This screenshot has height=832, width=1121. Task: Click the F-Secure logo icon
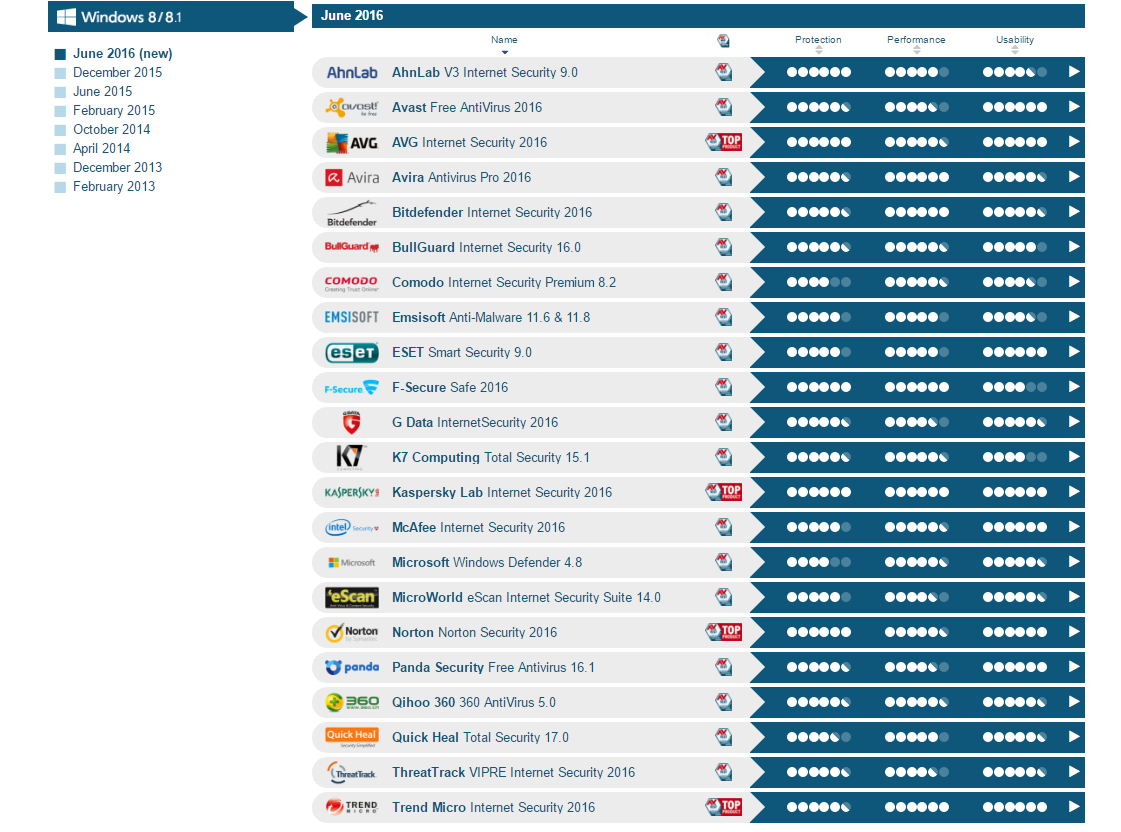point(352,388)
